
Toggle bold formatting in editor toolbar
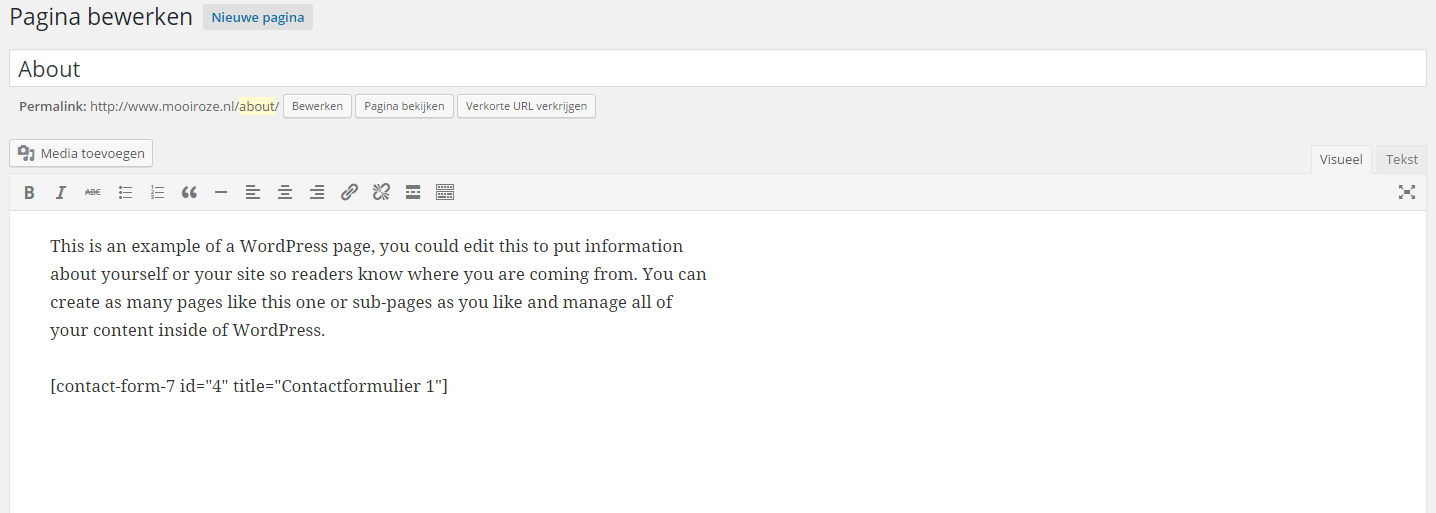tap(29, 192)
